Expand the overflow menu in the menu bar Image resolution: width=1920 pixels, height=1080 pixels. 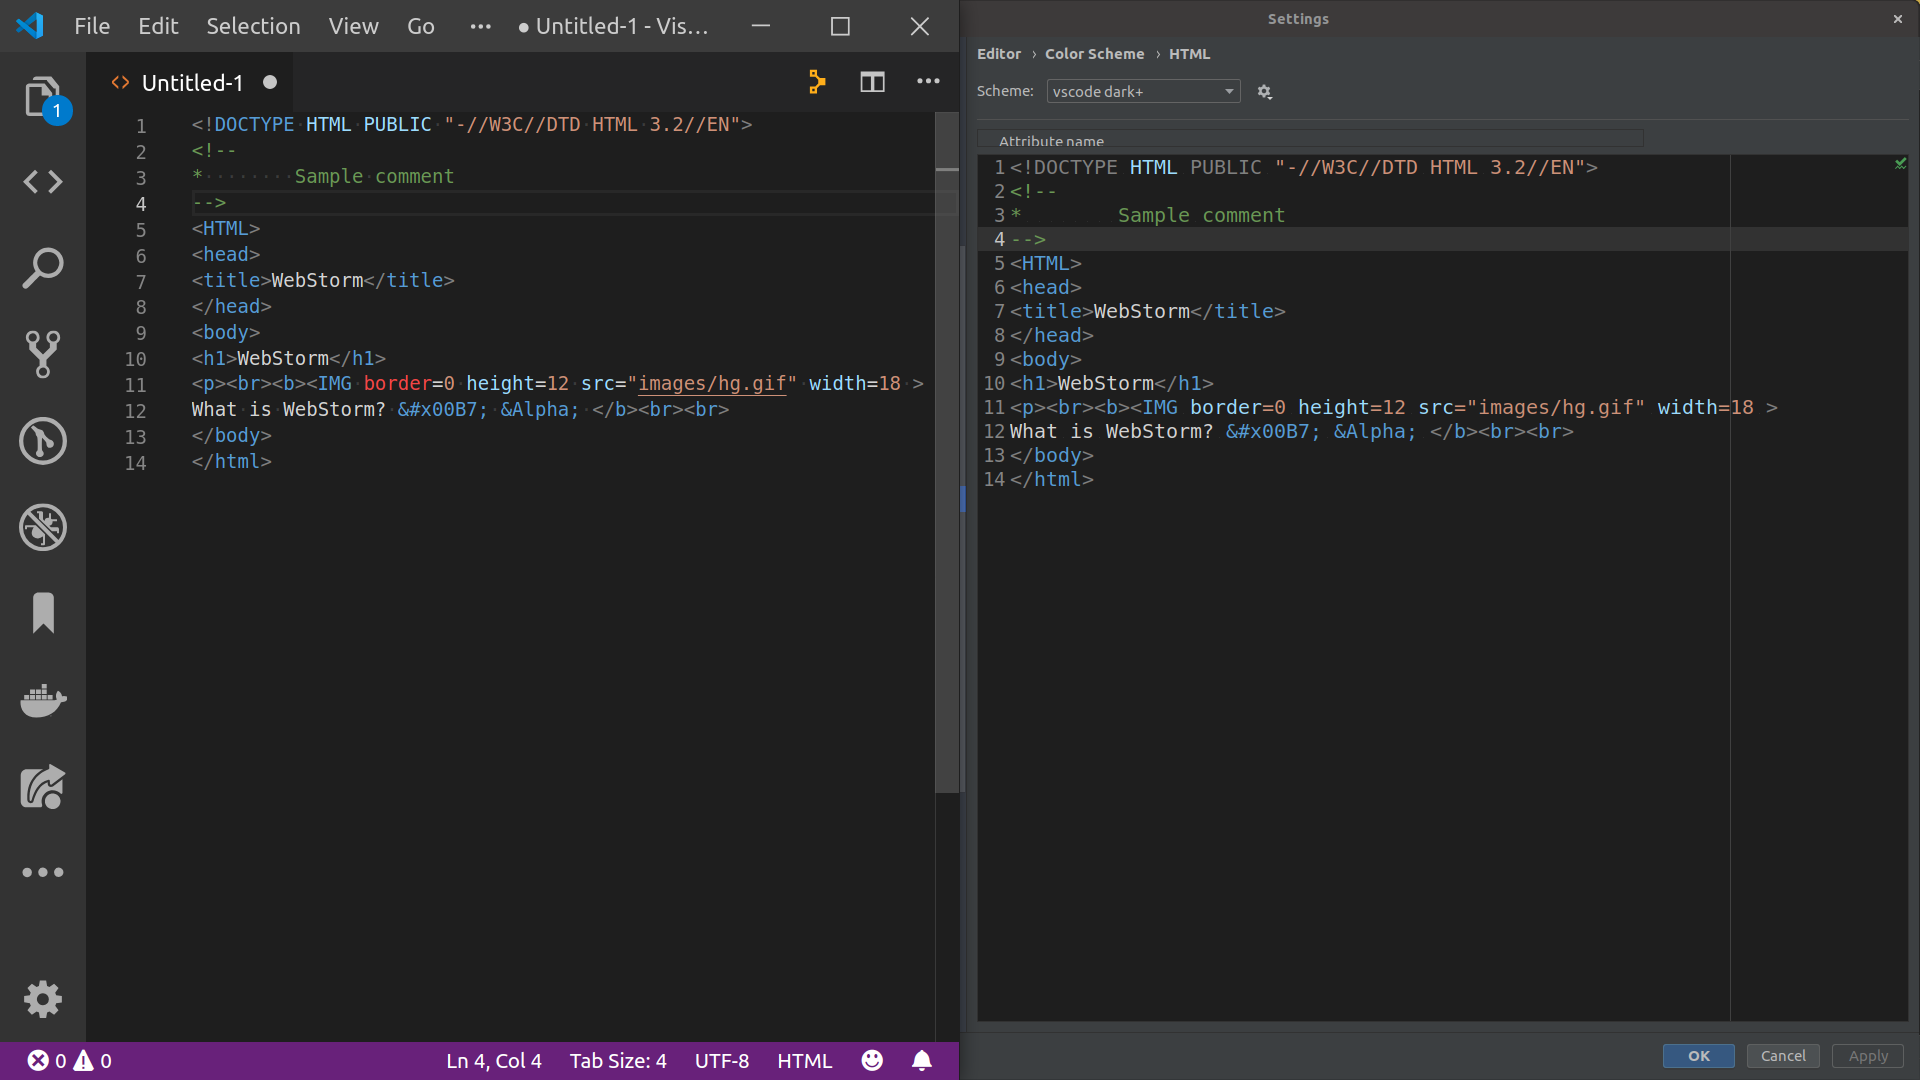[480, 26]
